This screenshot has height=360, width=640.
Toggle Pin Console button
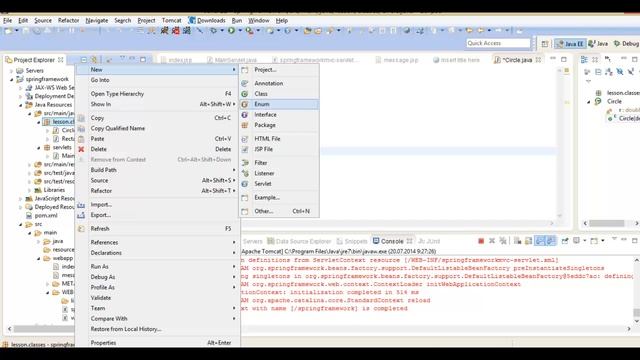coord(565,241)
